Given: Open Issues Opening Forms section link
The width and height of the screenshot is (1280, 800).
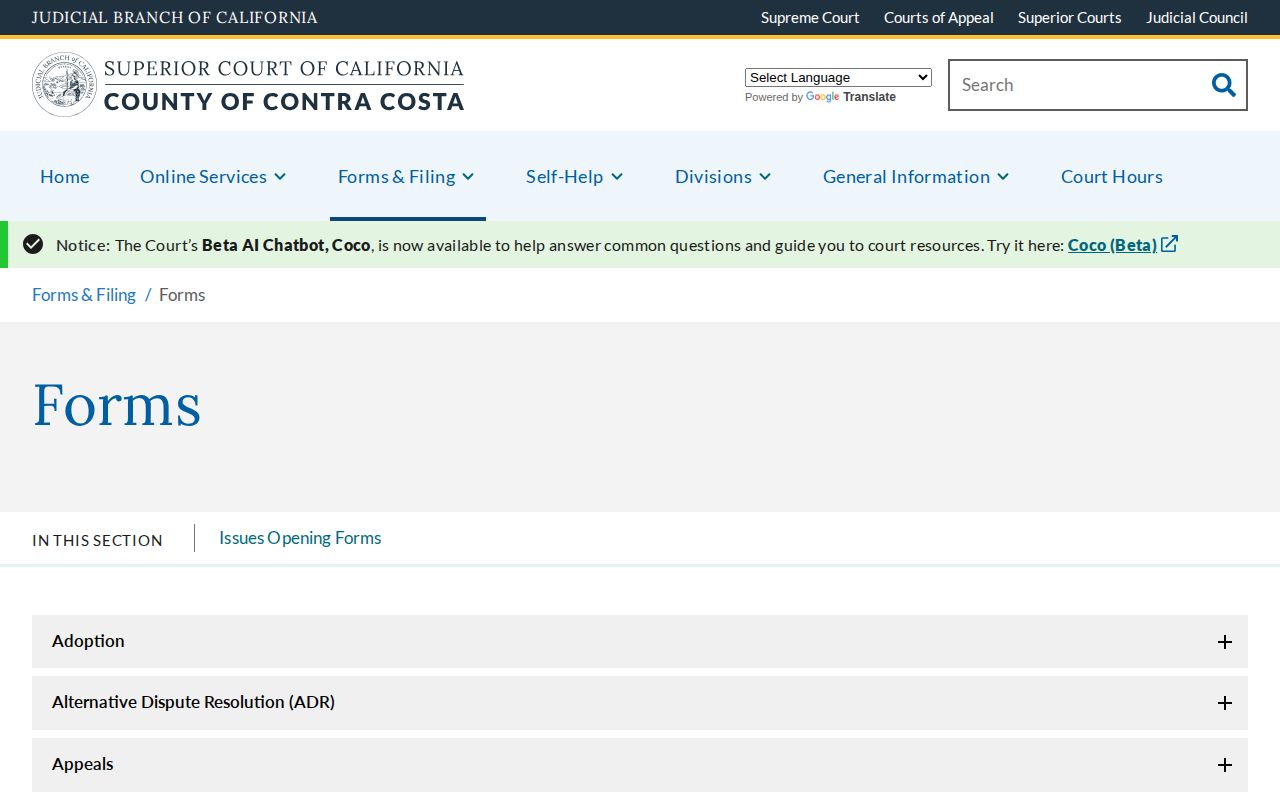Looking at the screenshot, I should tap(300, 538).
